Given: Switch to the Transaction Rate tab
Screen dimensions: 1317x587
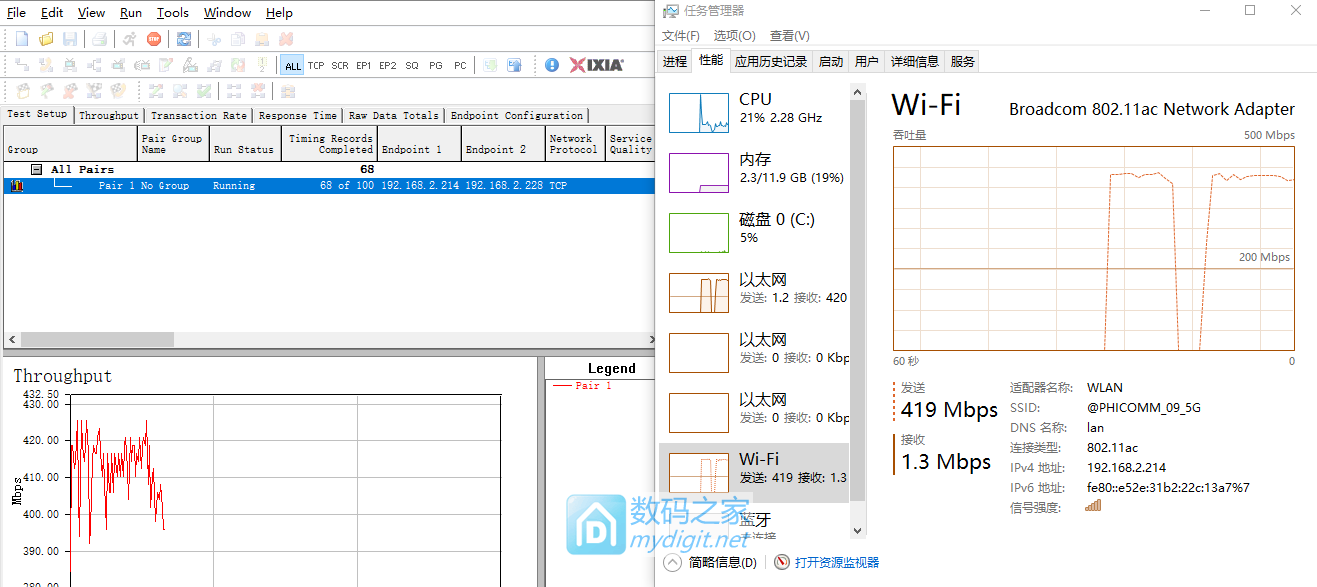Looking at the screenshot, I should [198, 116].
